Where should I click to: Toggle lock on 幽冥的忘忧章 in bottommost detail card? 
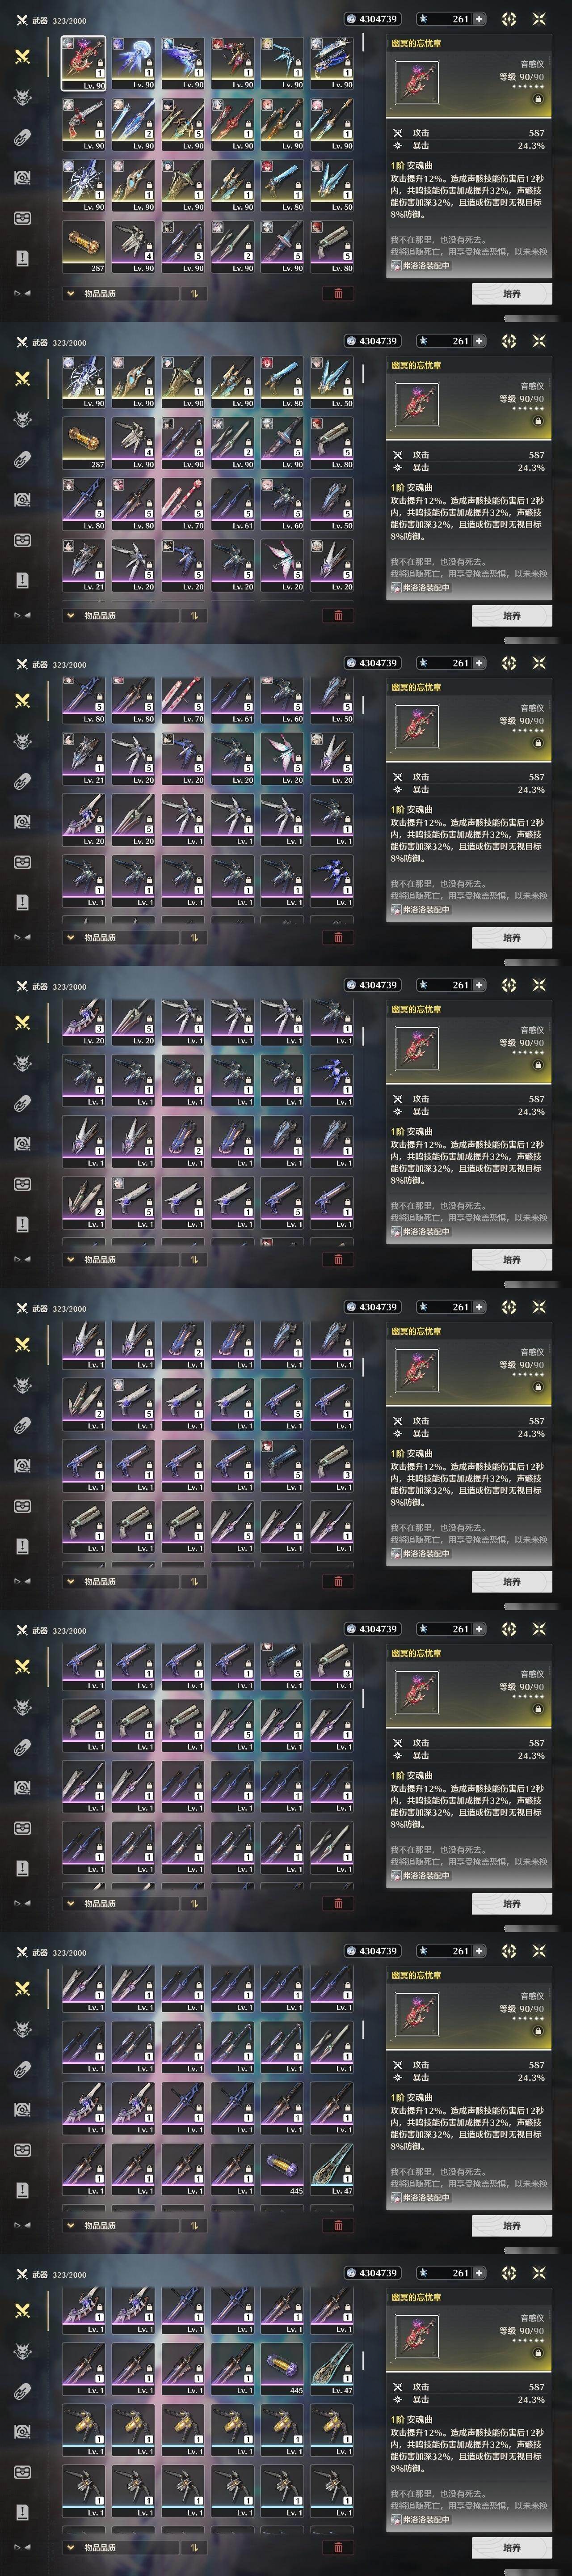coord(538,2353)
